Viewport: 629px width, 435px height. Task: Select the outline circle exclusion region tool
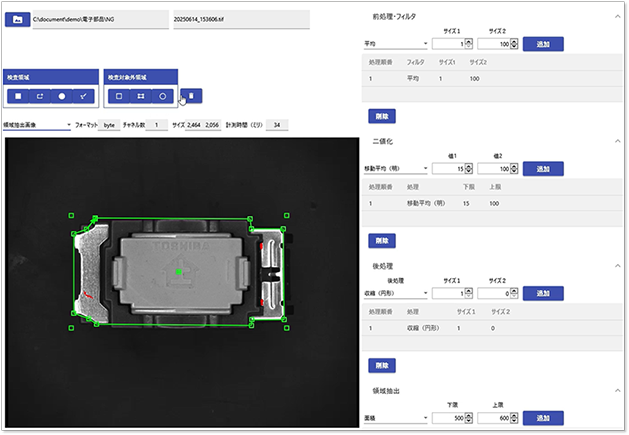pyautogui.click(x=162, y=96)
